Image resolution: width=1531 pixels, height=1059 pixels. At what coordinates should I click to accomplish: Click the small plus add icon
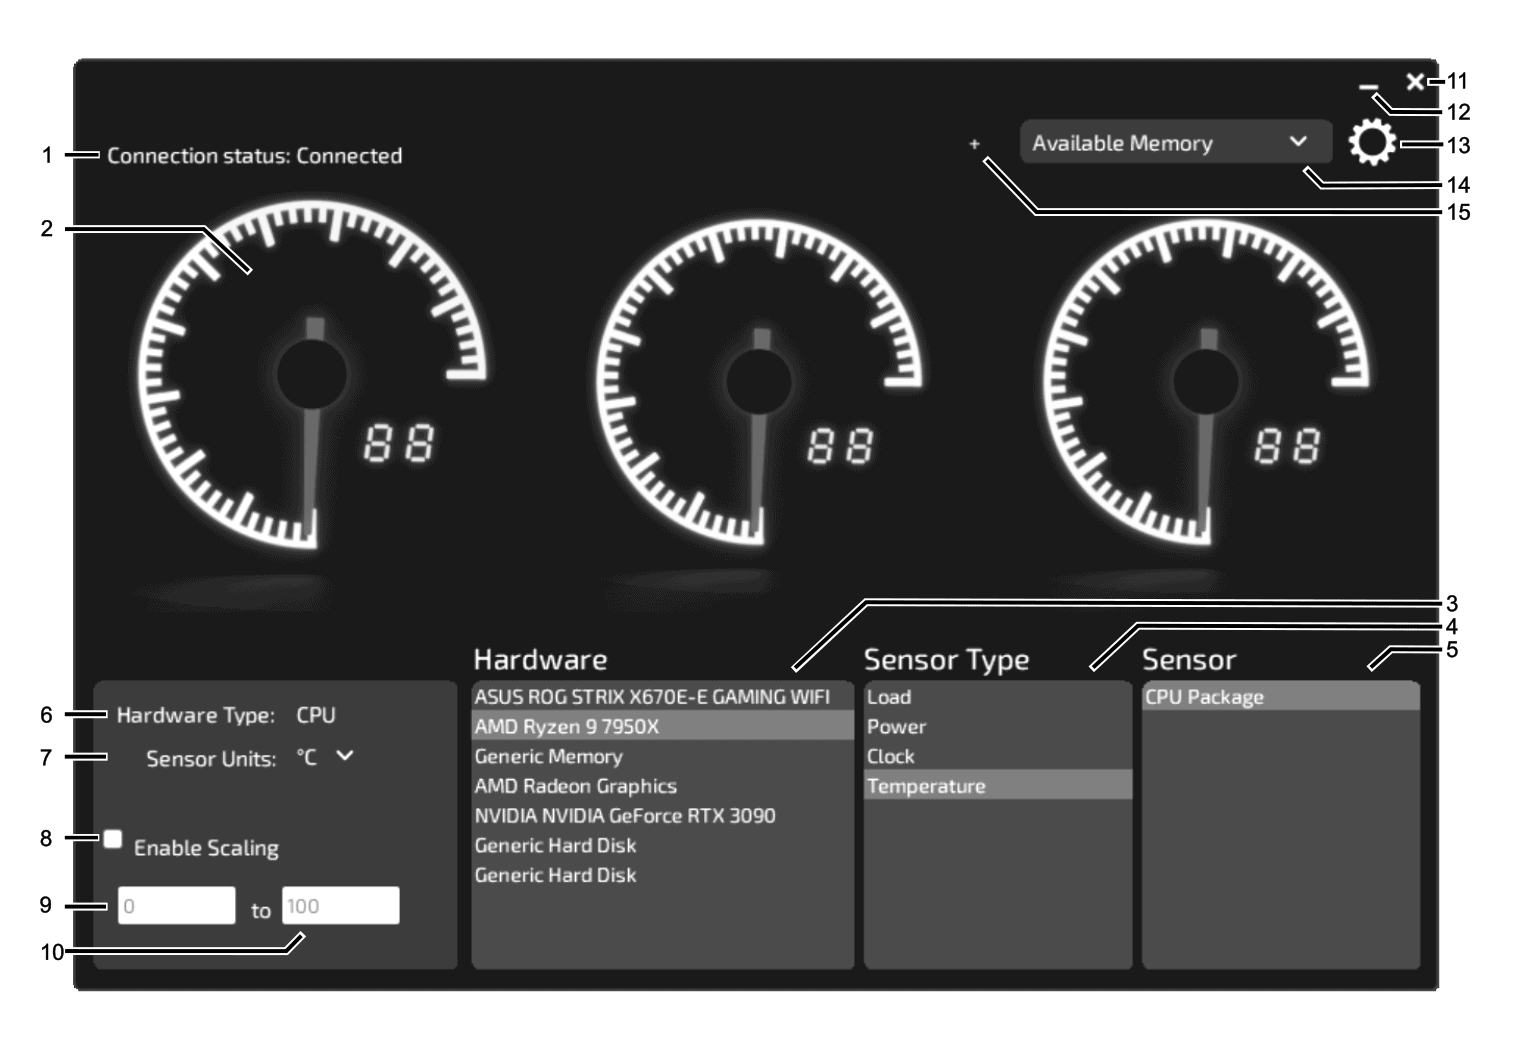click(x=974, y=144)
